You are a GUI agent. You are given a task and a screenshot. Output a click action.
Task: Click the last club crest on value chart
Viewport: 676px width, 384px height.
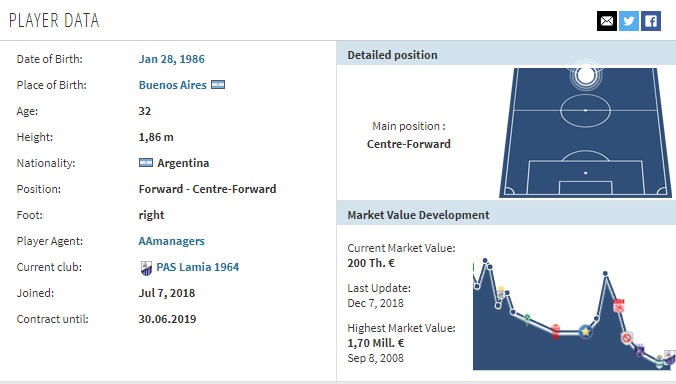[670, 357]
